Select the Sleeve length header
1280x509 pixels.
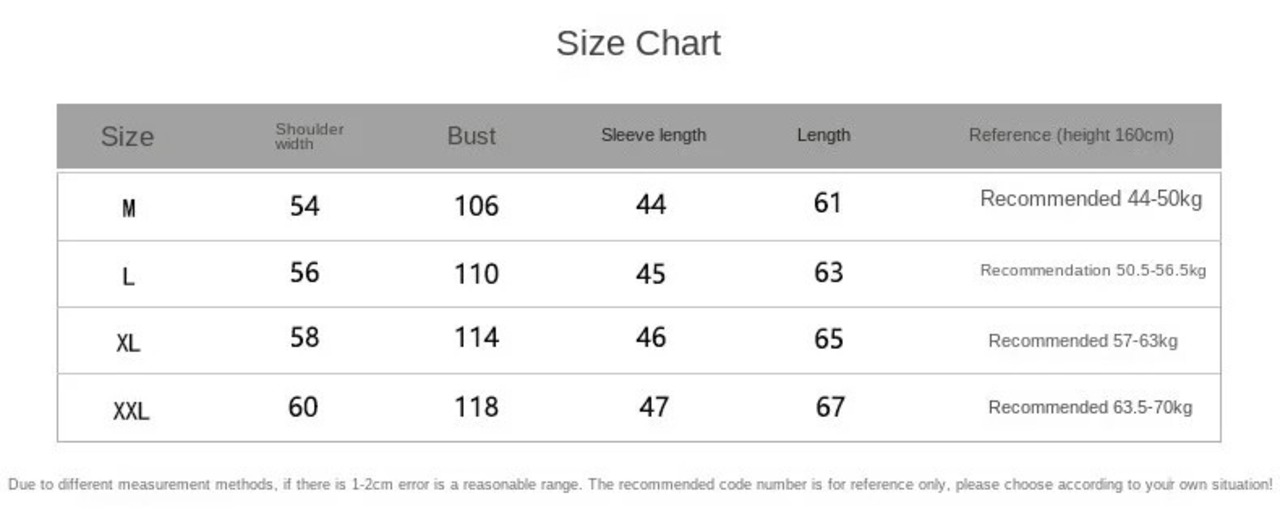pos(653,135)
